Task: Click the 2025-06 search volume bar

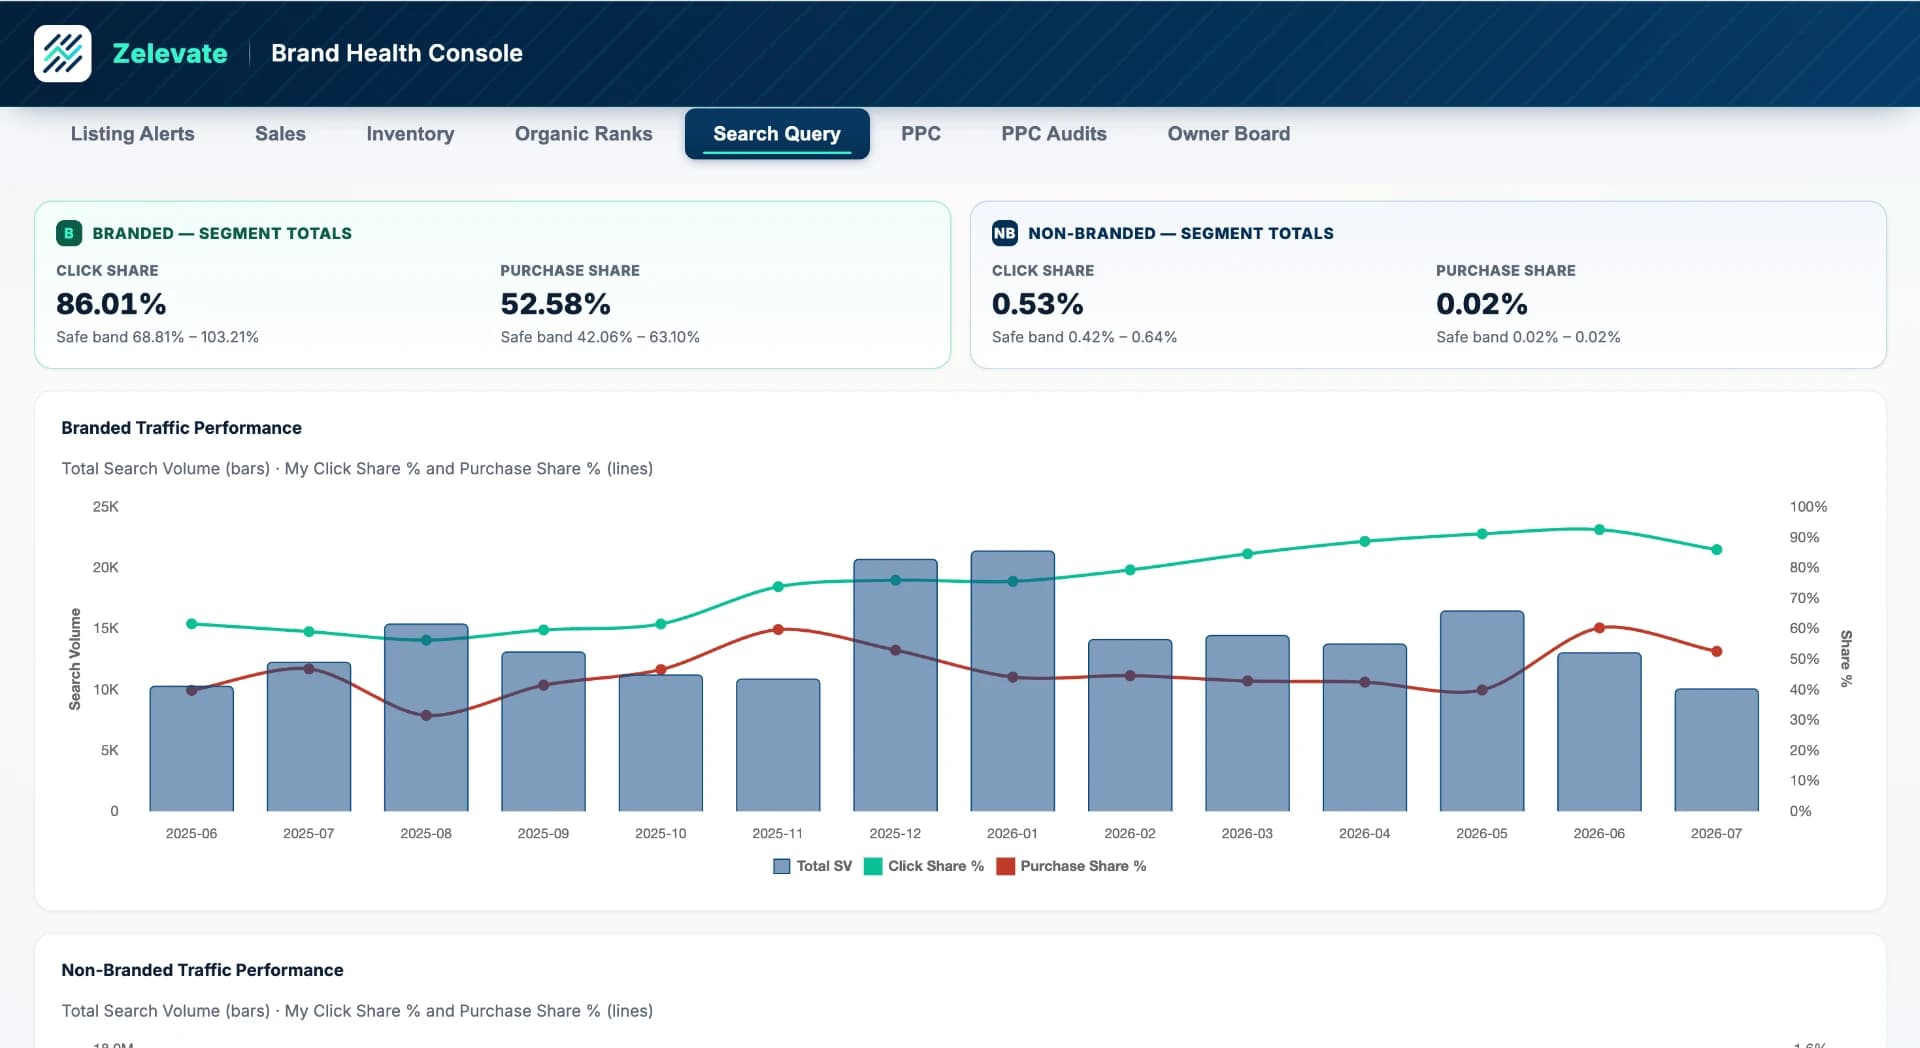Action: [191, 748]
